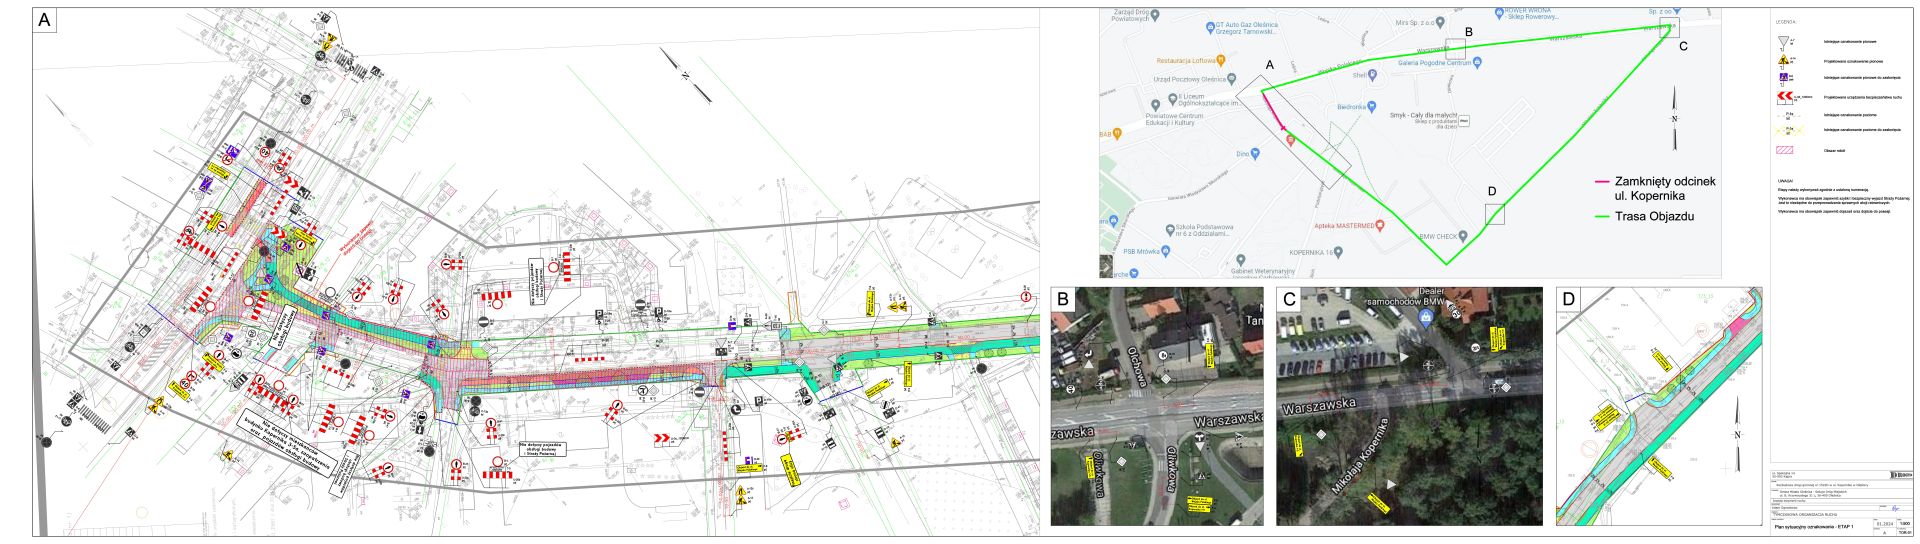
Task: Select the Zarząd Dróg Powiatowych pin
Action: click(1155, 16)
